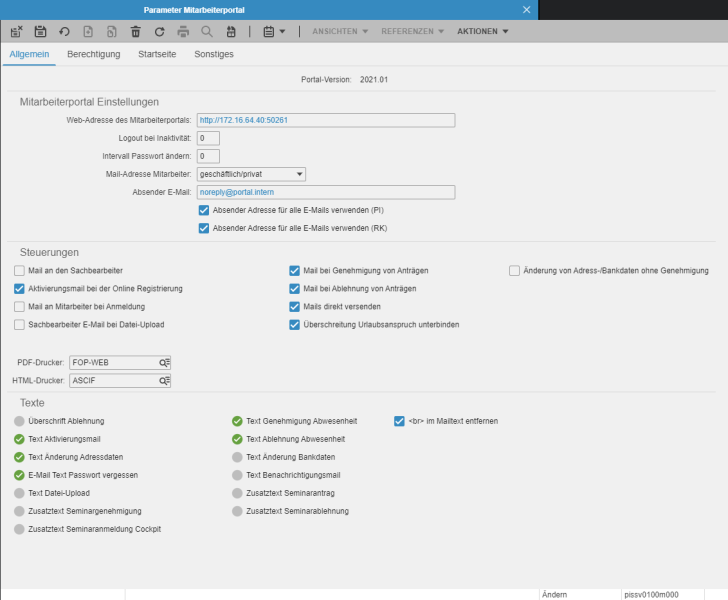Viewport: 728px width, 600px height.
Task: Click the pissv0100m000 status bar entry
Action: [x=651, y=594]
